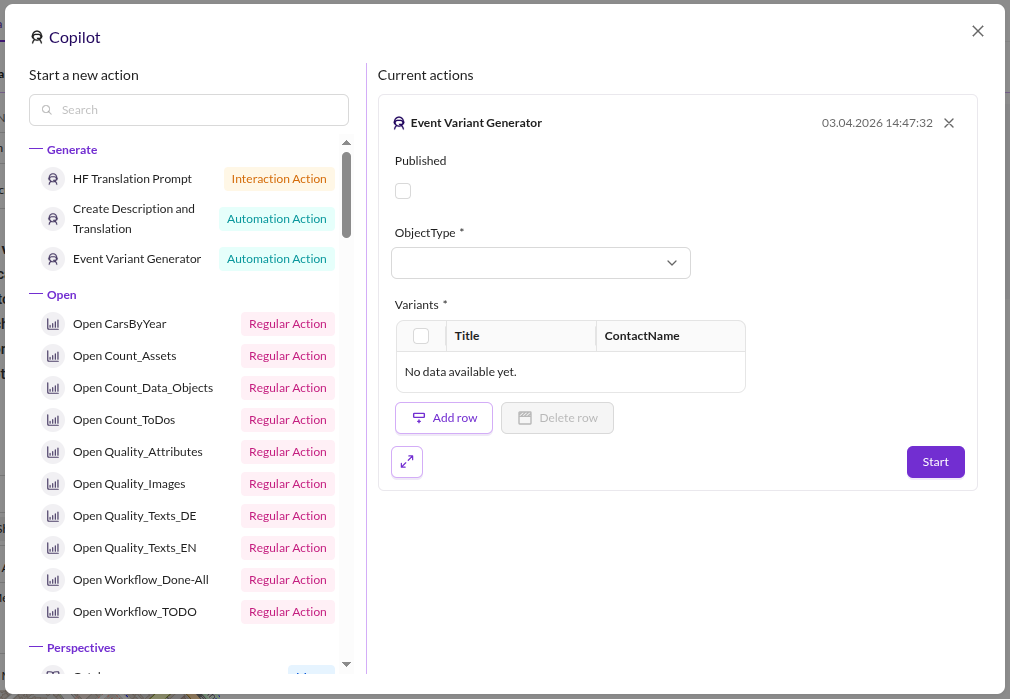The width and height of the screenshot is (1010, 699).
Task: Click the Open Quality_Images chart icon
Action: pyautogui.click(x=53, y=484)
